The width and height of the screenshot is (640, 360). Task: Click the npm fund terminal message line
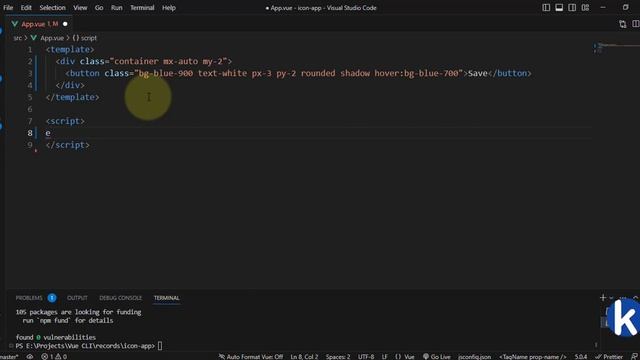coord(68,320)
